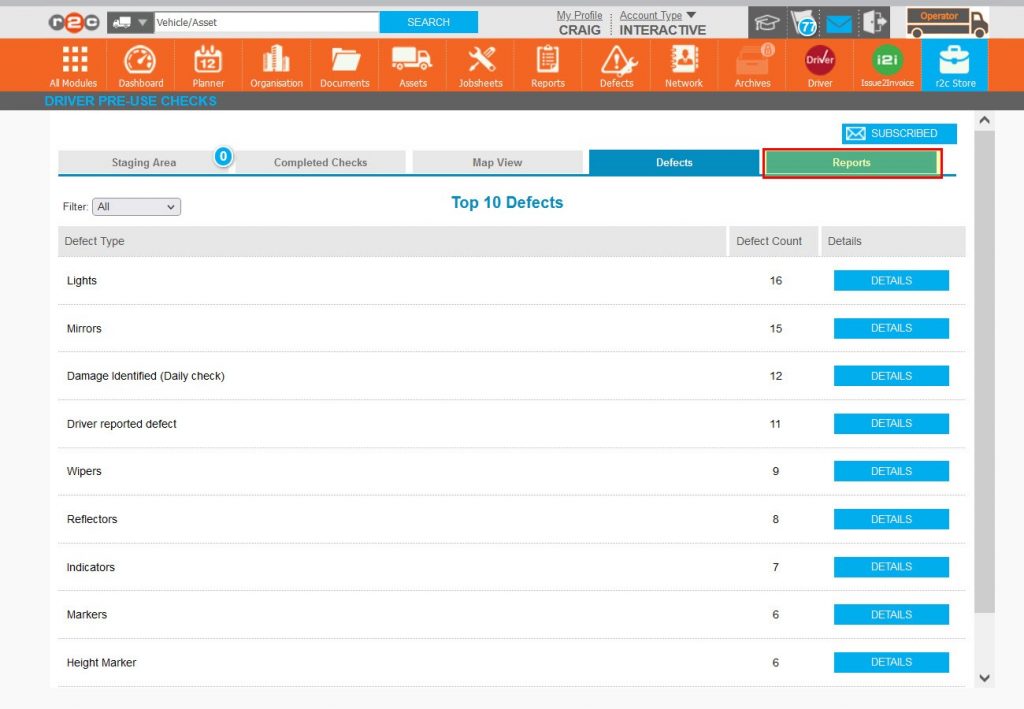Toggle the SUBSCRIBED status

click(x=897, y=133)
